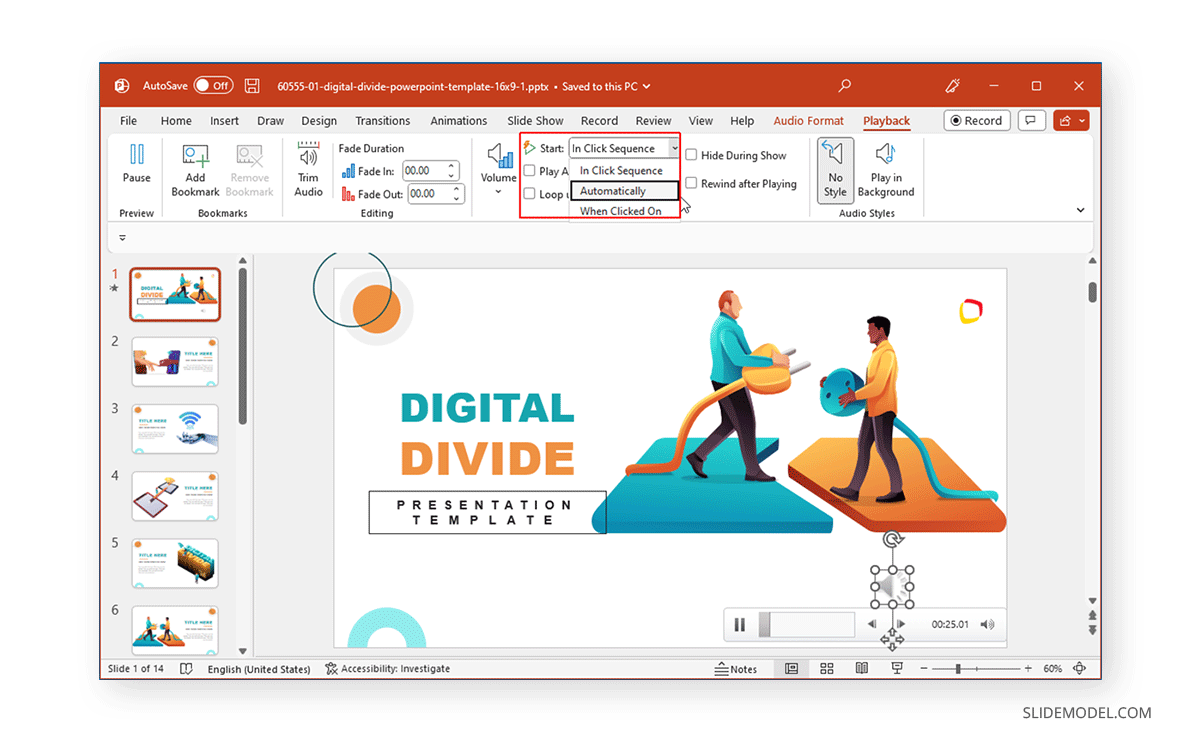Apply the Play in Background audio style
The image size is (1200, 743).
coord(884,168)
